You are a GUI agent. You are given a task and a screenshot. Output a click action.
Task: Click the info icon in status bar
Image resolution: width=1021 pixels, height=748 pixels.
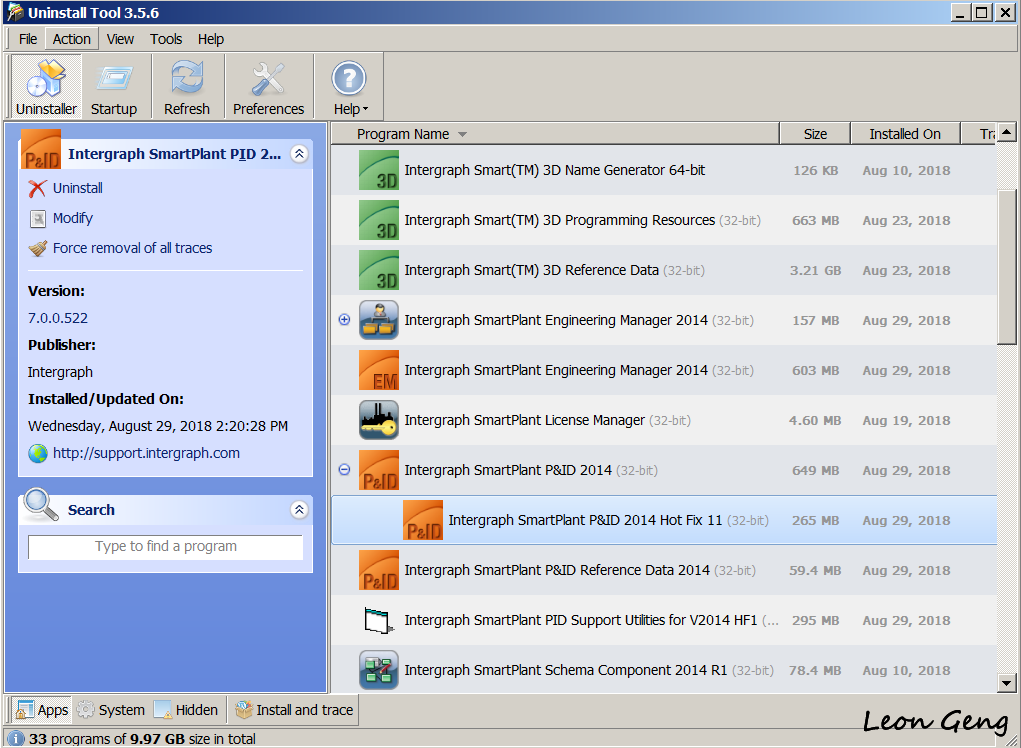(x=16, y=739)
